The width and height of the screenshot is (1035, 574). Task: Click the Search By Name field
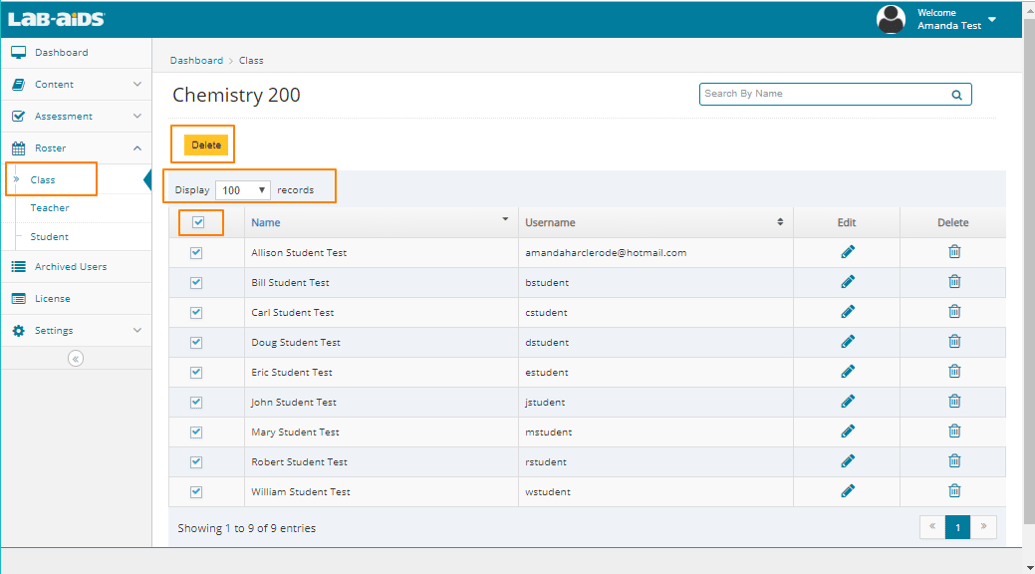[x=822, y=94]
